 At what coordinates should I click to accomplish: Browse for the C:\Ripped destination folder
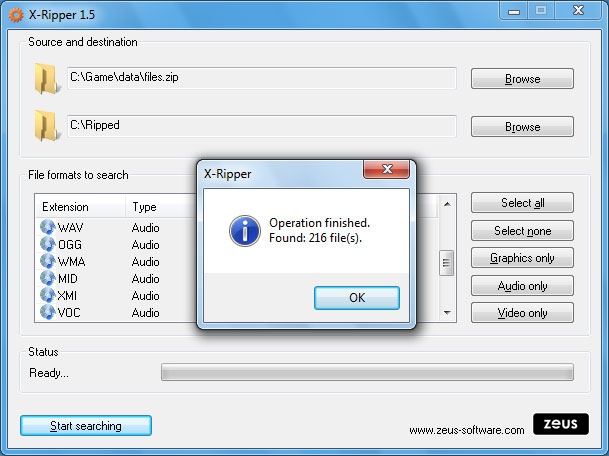click(522, 127)
